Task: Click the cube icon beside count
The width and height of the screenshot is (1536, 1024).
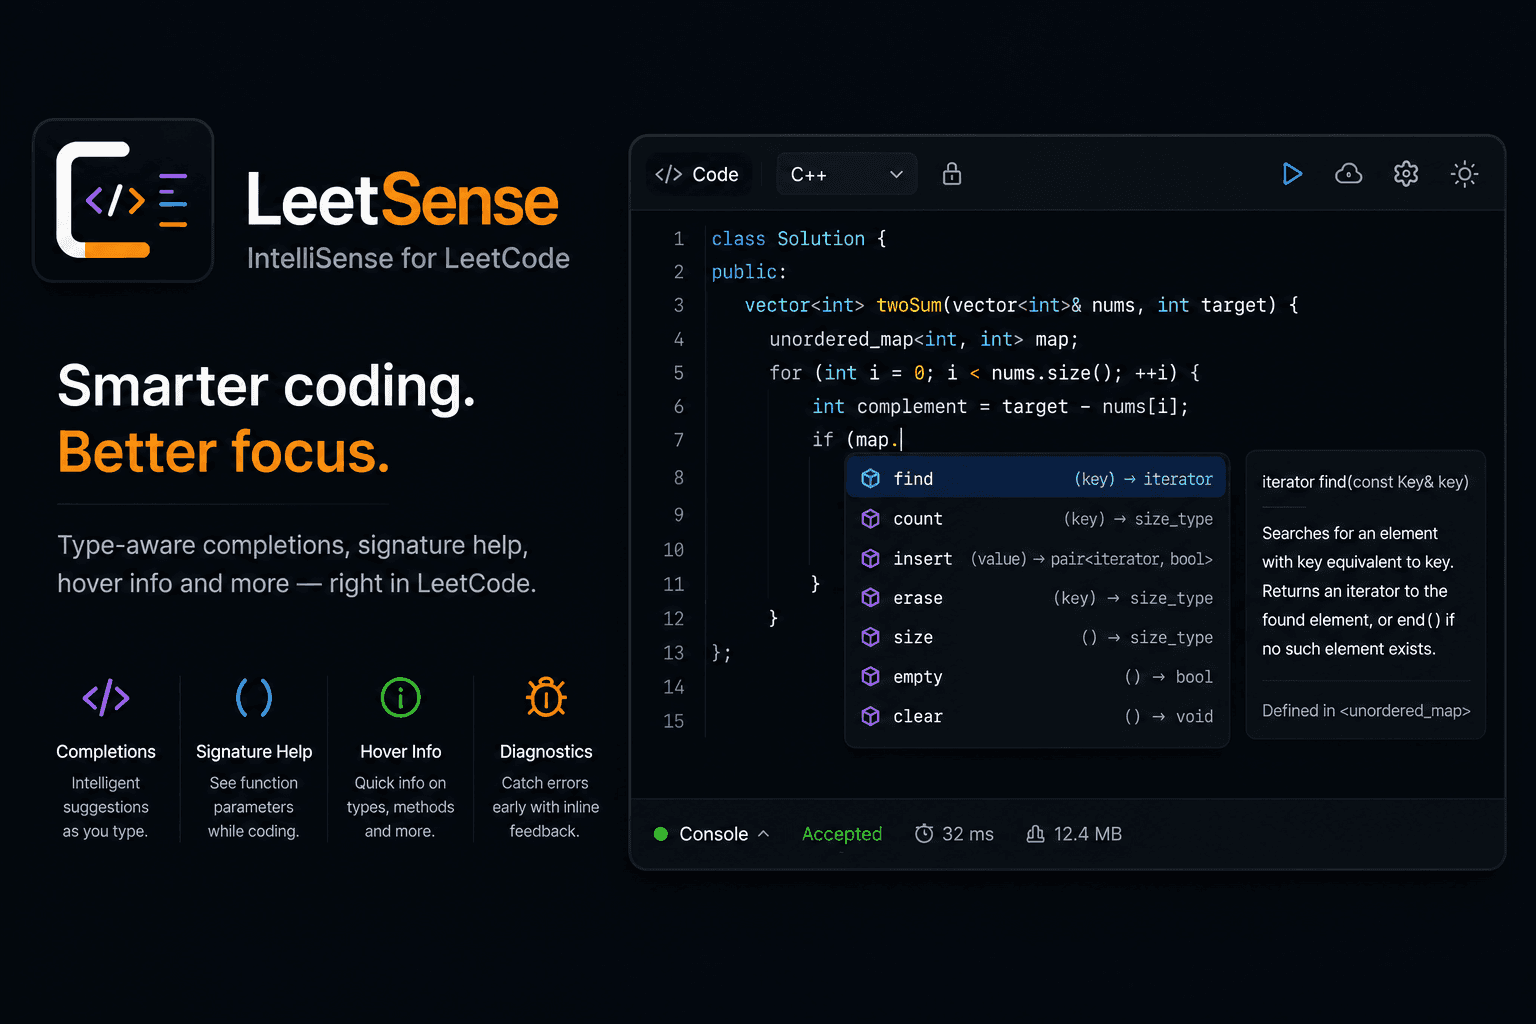Action: [871, 519]
